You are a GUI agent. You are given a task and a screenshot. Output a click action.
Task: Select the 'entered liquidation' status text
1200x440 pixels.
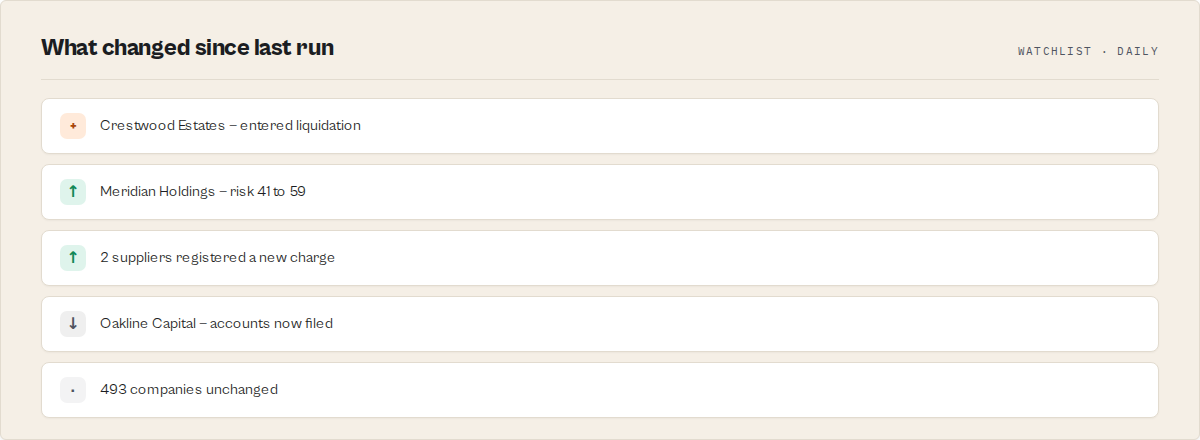pos(300,126)
